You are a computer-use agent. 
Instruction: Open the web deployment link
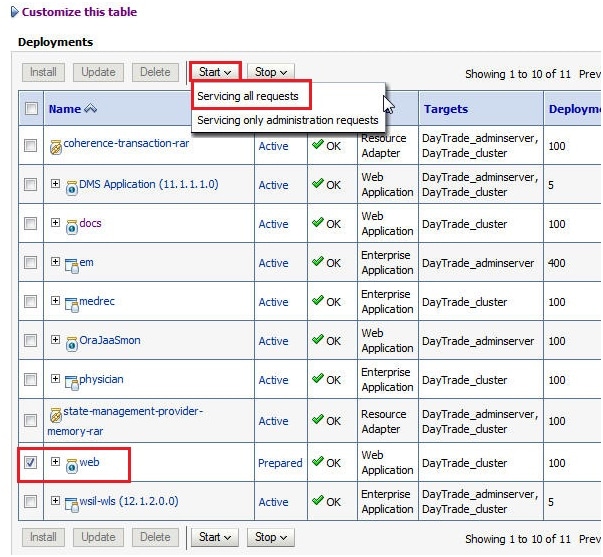pyautogui.click(x=89, y=462)
